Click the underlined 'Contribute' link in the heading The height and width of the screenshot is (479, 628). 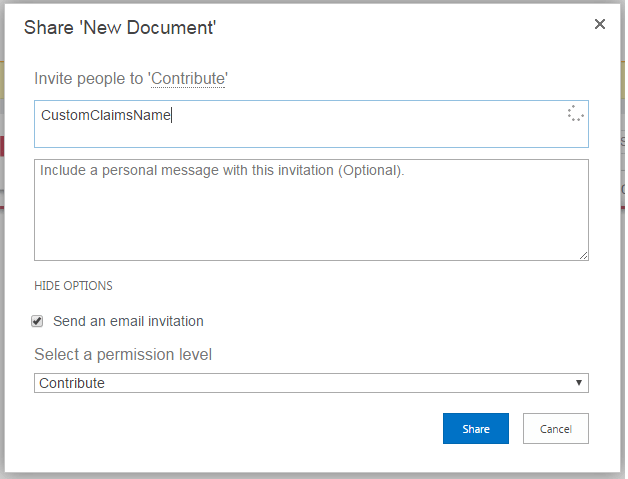pyautogui.click(x=188, y=79)
